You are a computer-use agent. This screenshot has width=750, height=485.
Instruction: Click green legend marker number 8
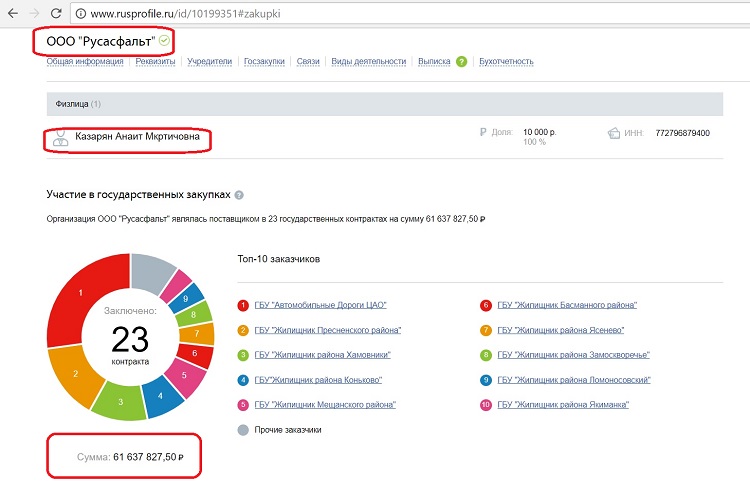click(486, 355)
